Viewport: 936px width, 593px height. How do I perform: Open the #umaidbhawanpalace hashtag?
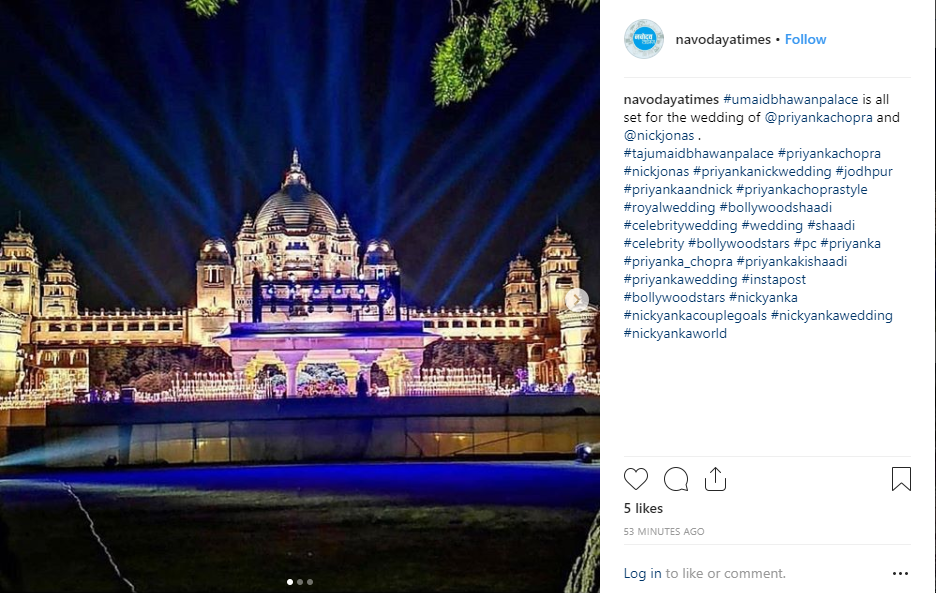(x=790, y=99)
